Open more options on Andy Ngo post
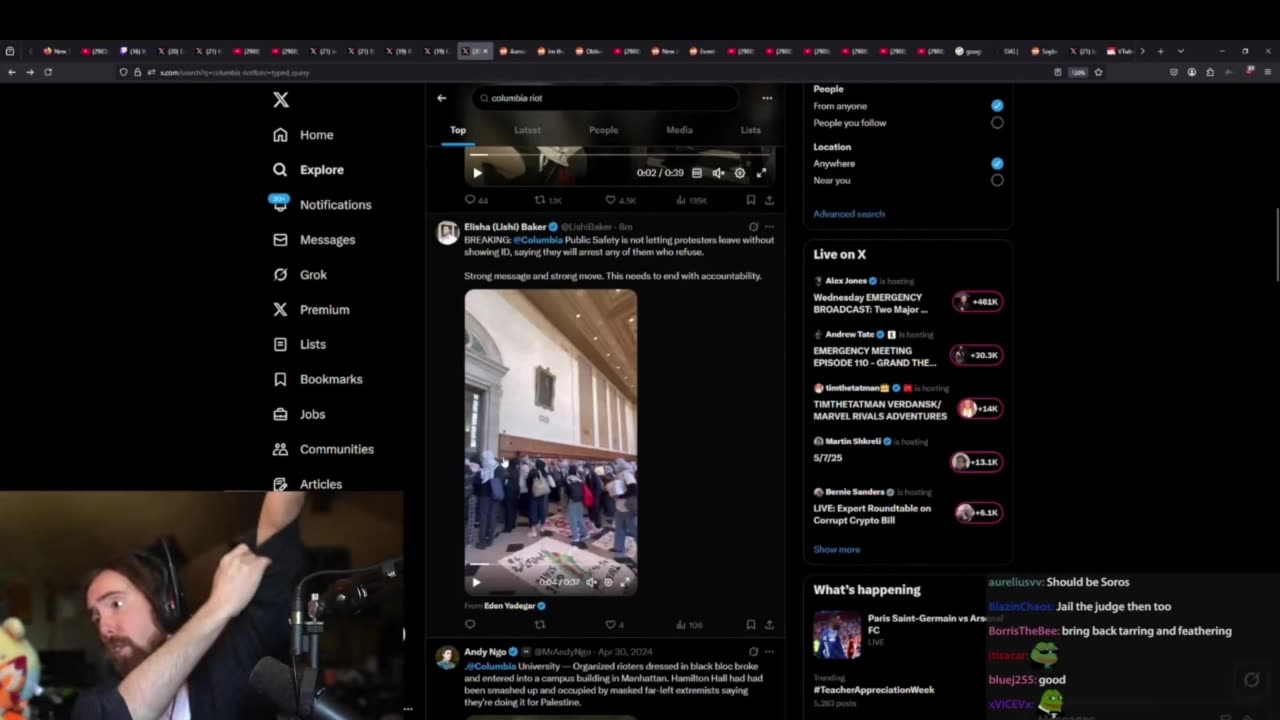This screenshot has height=720, width=1280. tap(769, 652)
